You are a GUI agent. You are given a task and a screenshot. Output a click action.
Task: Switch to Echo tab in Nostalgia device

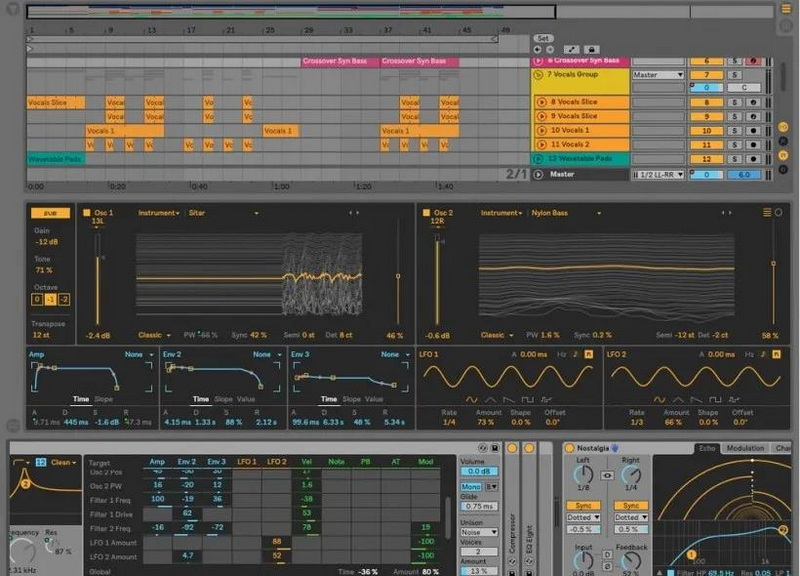[707, 448]
